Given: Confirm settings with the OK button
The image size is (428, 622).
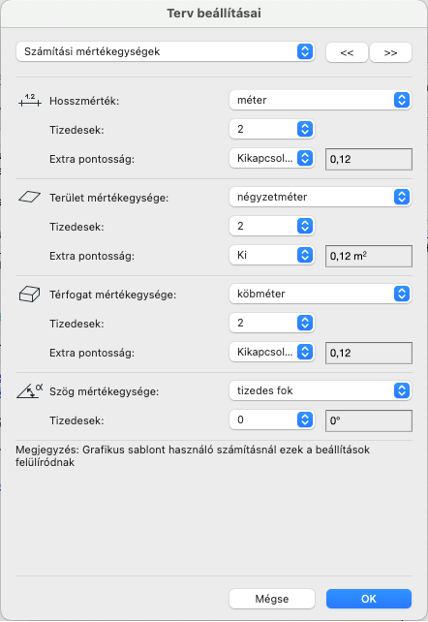Looking at the screenshot, I should pos(369,599).
